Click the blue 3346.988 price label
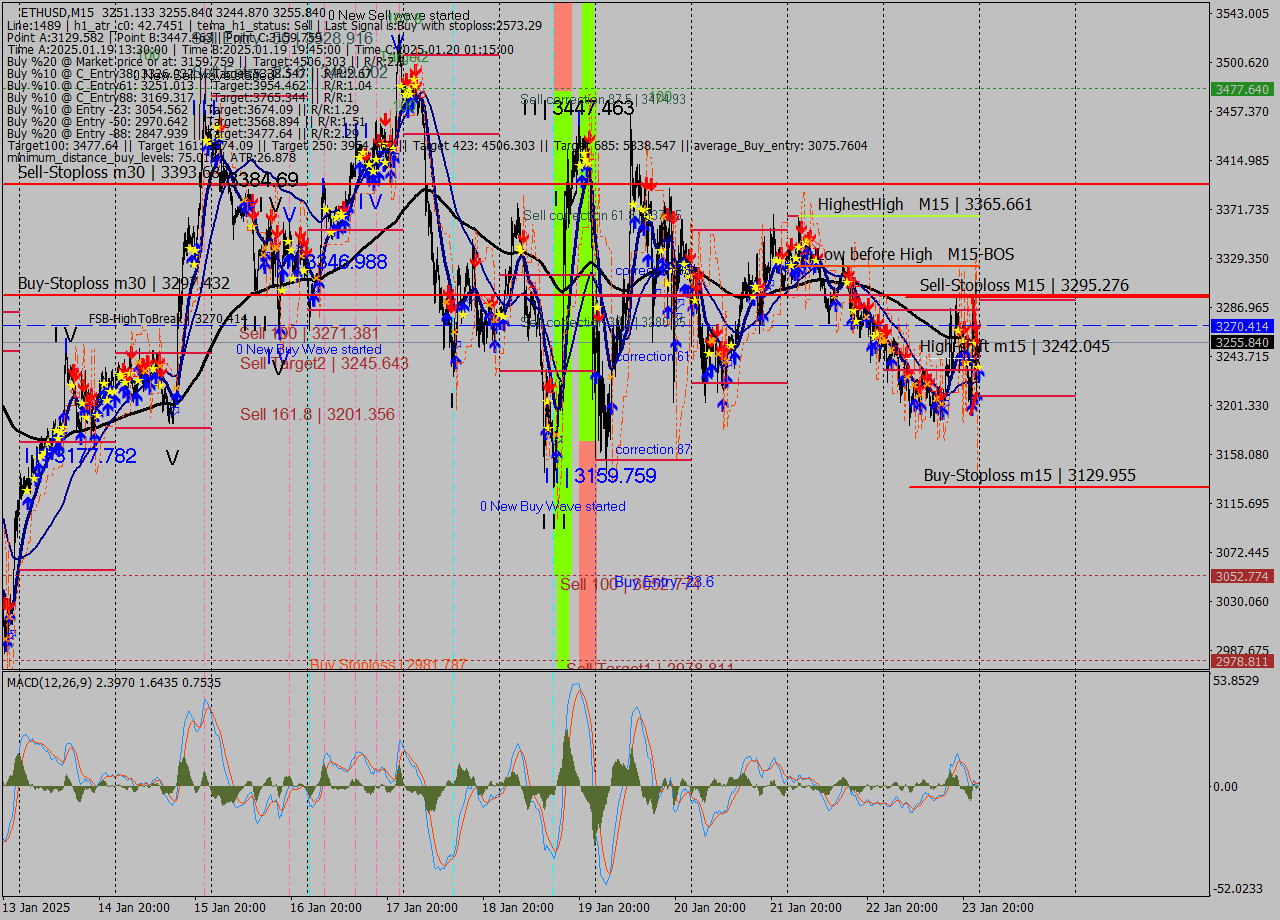Viewport: 1280px width, 920px height. [x=348, y=261]
